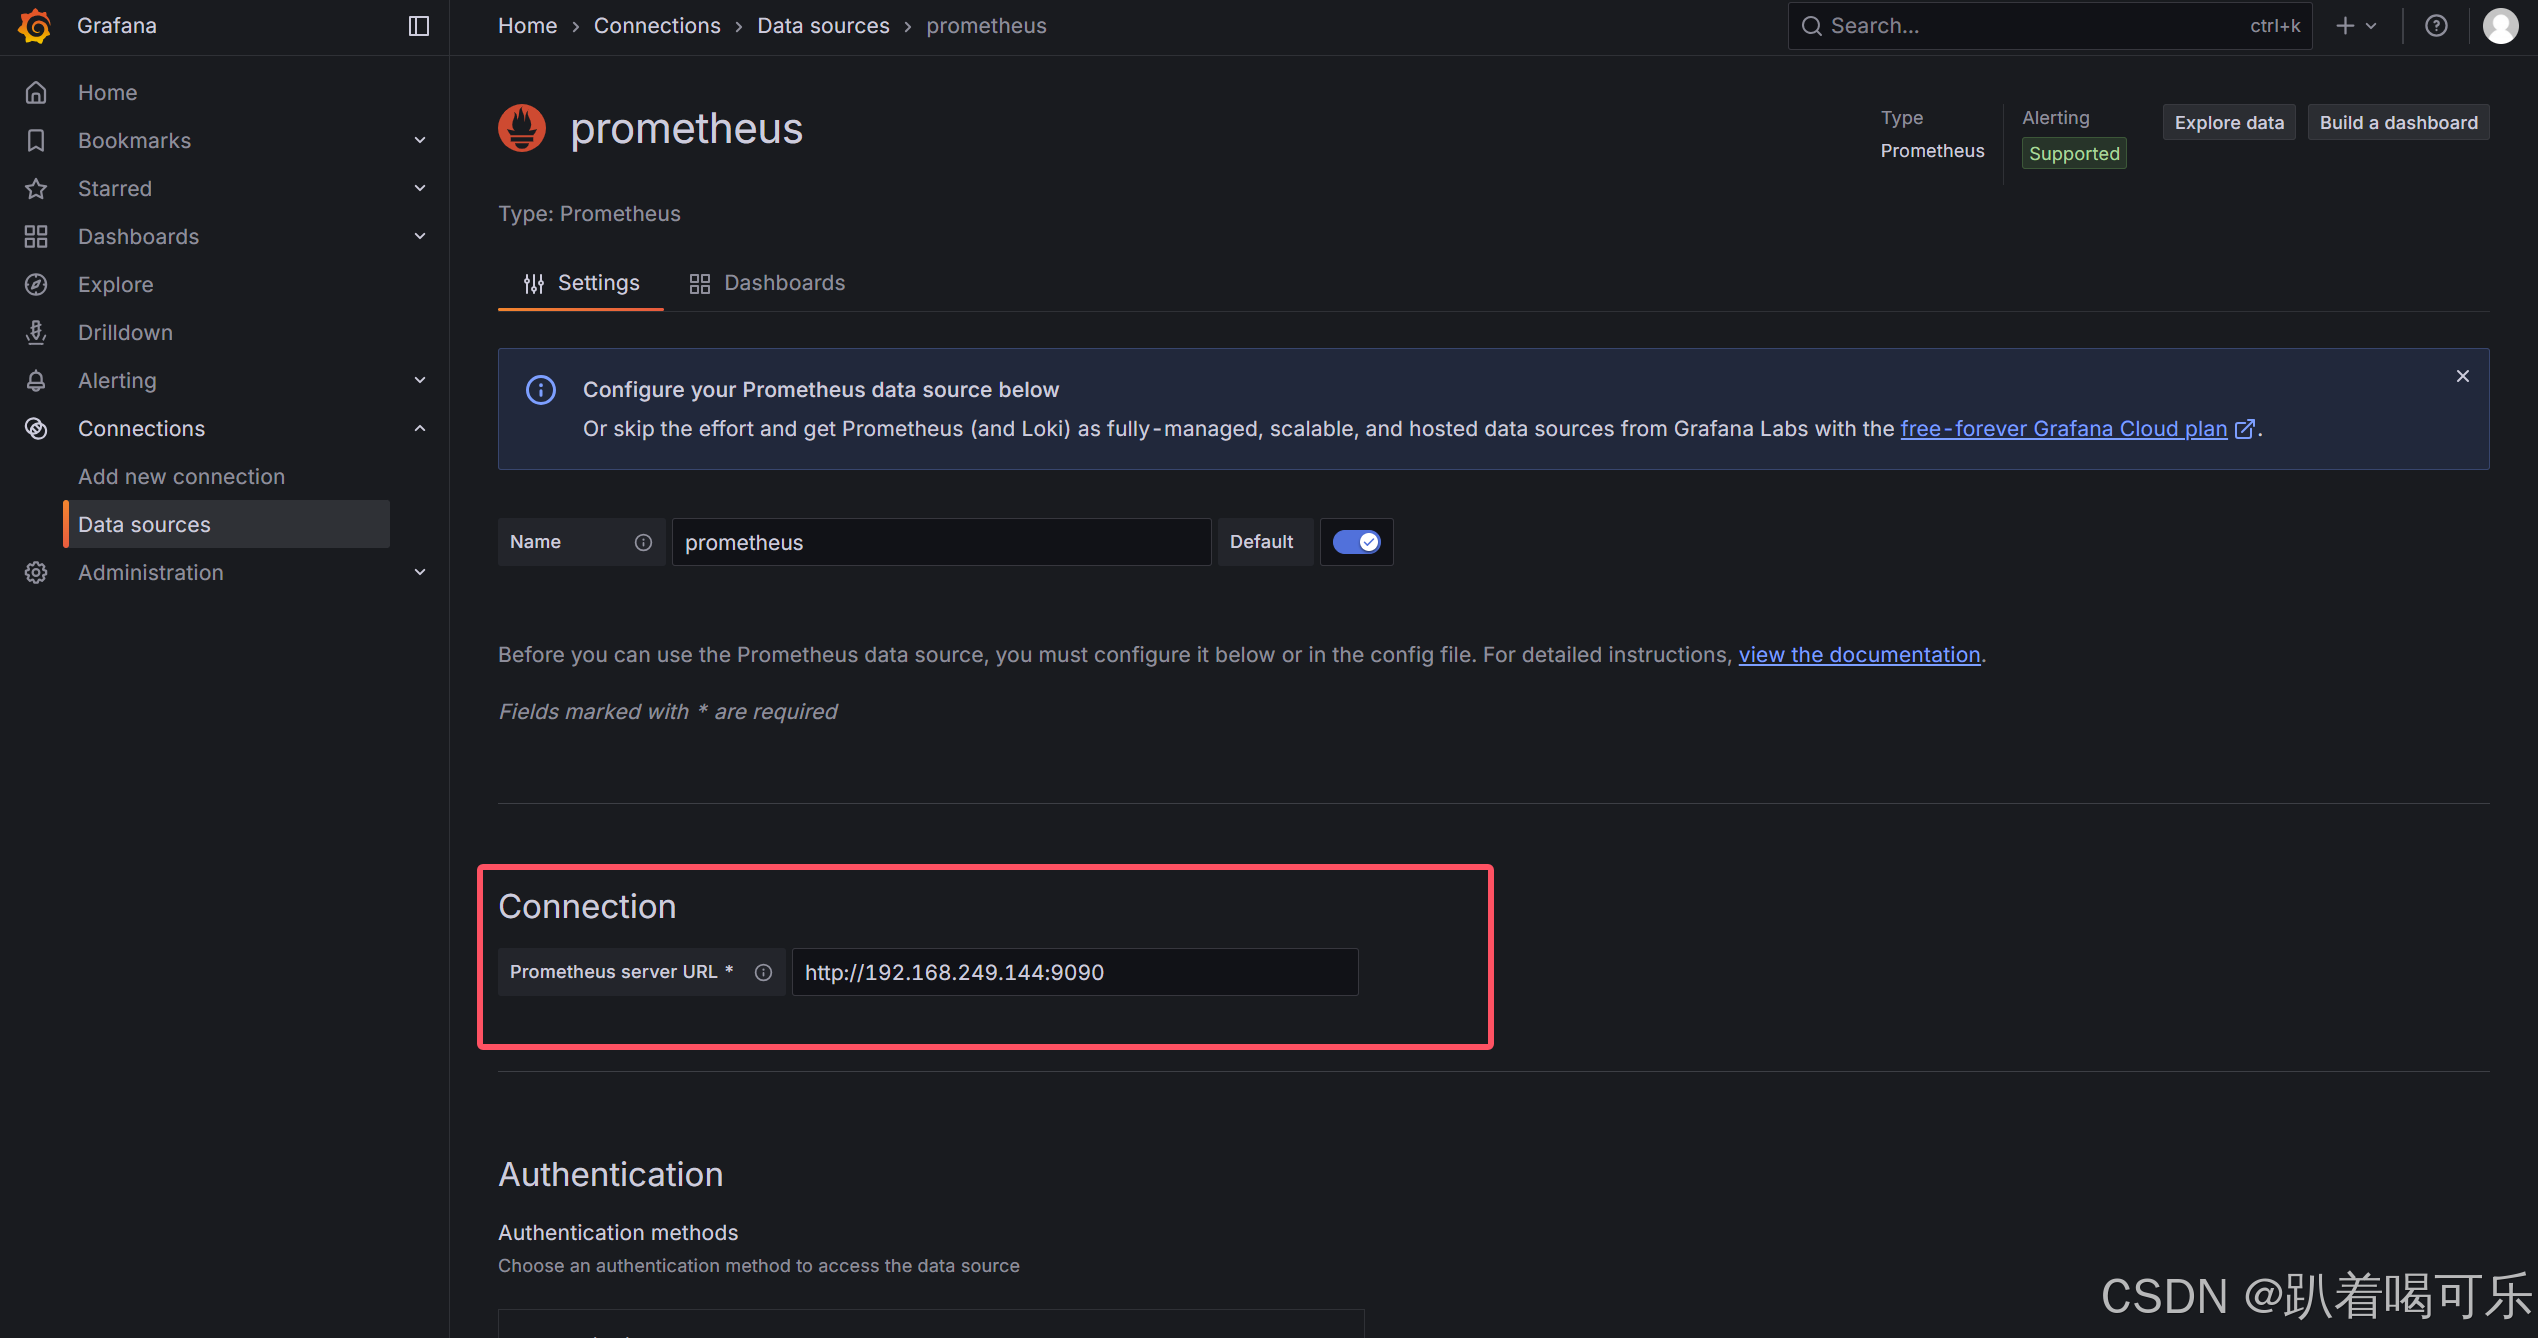Image resolution: width=2538 pixels, height=1338 pixels.
Task: Click the Administration gear icon
Action: pos(36,572)
